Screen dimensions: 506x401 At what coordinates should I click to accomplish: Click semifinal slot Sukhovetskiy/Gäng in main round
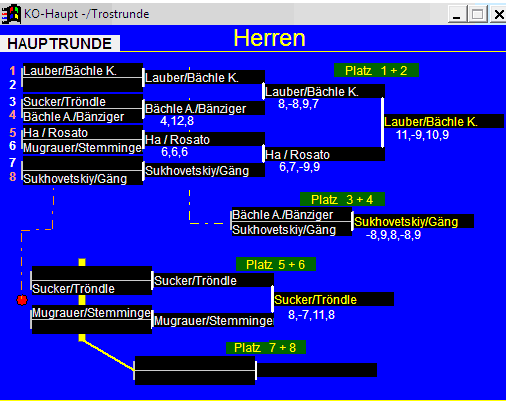pyautogui.click(x=205, y=170)
